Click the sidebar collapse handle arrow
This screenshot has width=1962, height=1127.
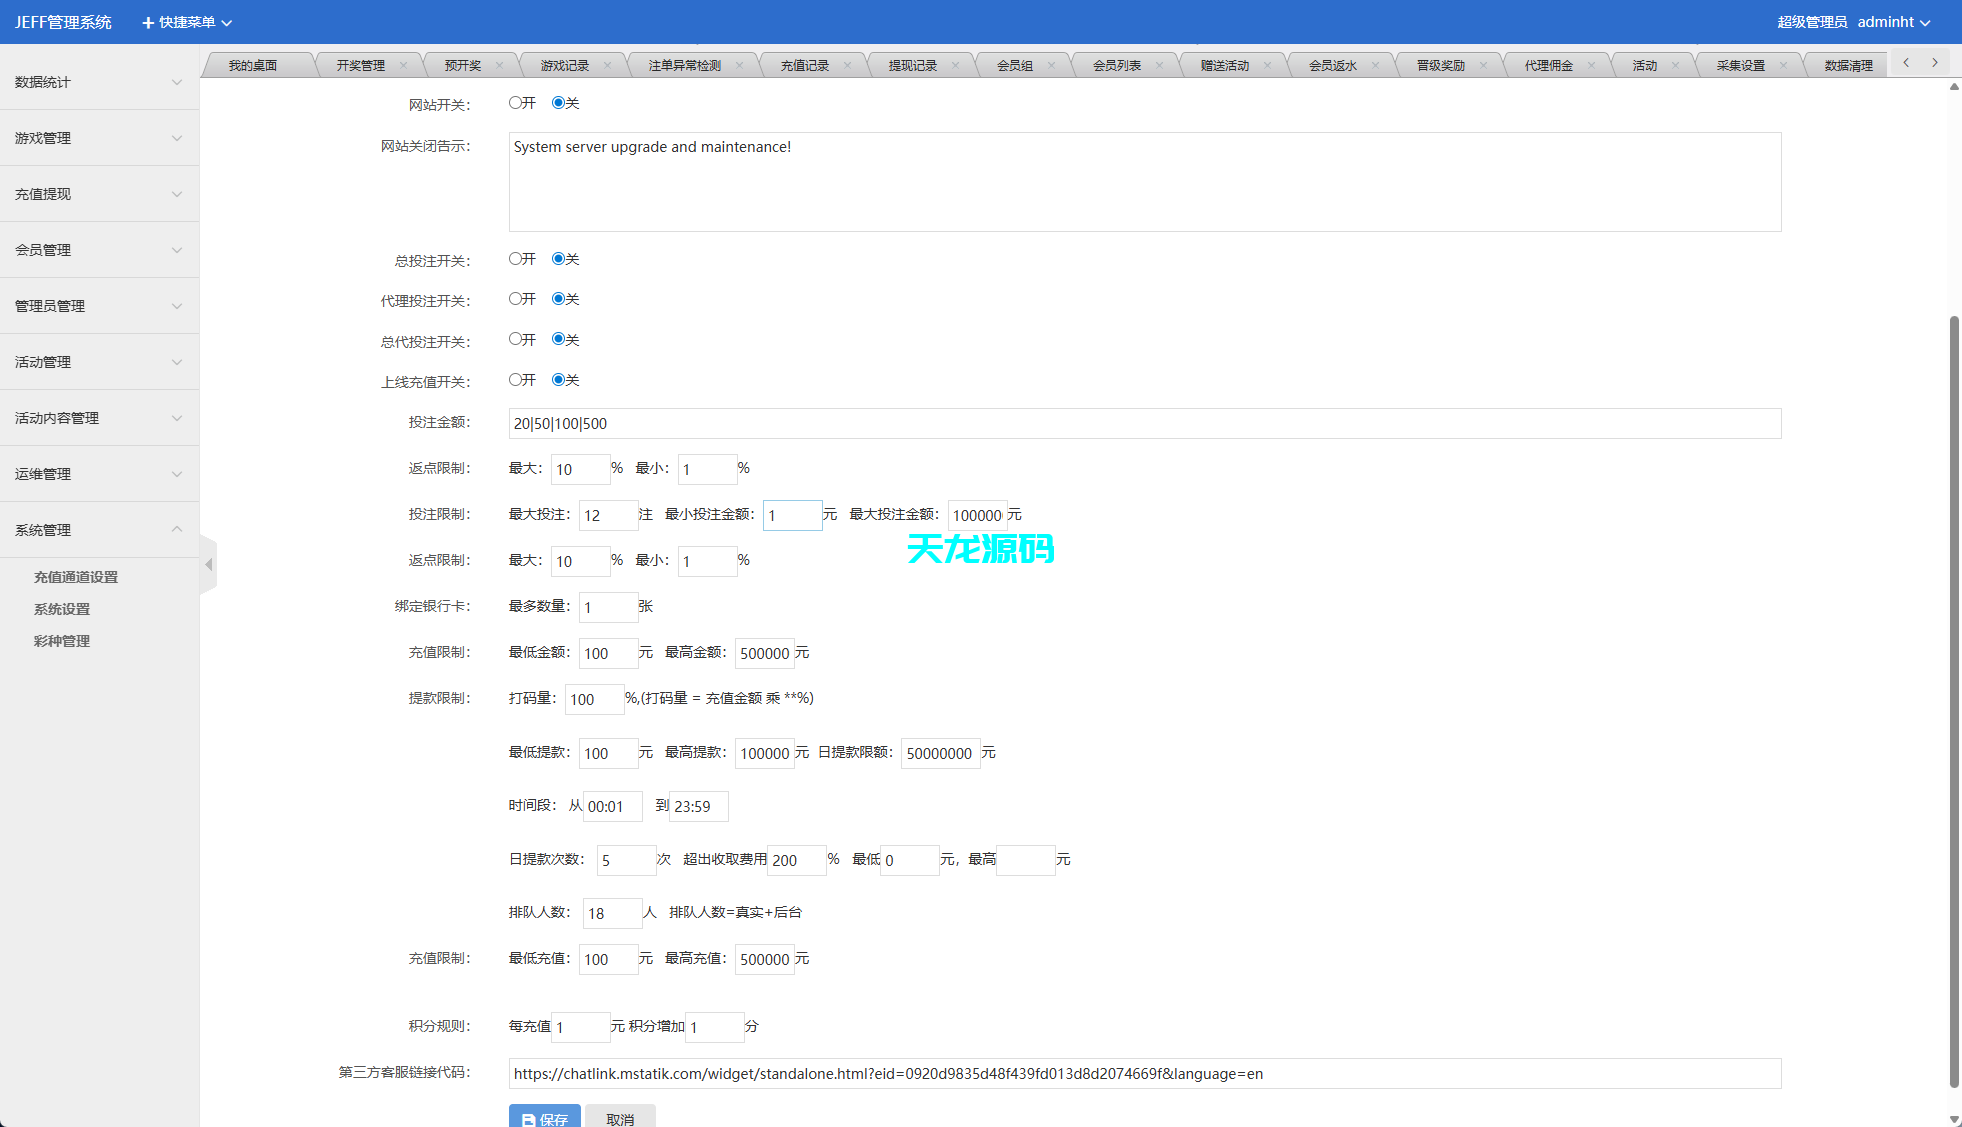(x=209, y=565)
